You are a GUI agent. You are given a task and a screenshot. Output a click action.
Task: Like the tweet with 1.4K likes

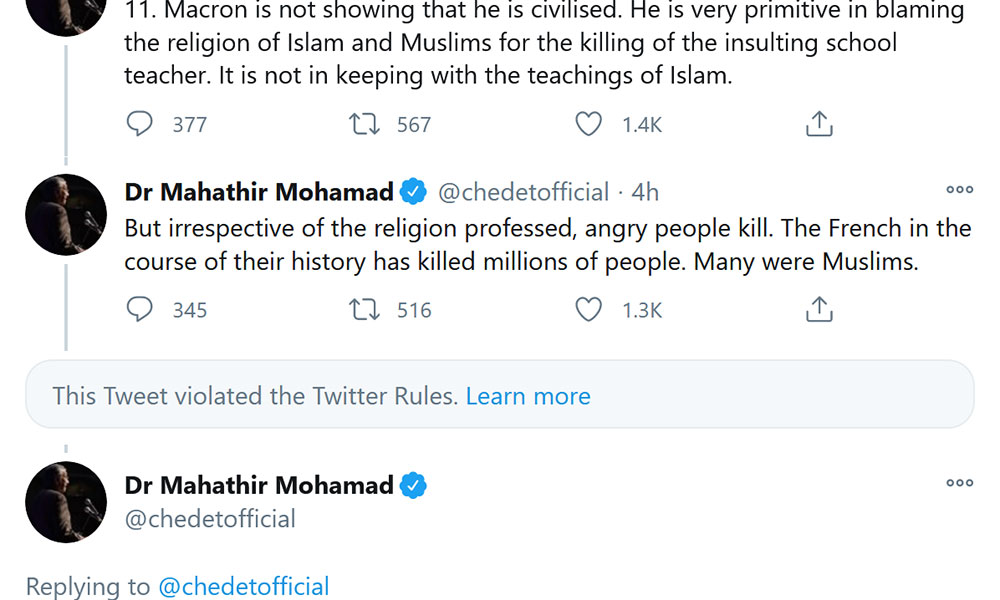click(x=589, y=124)
